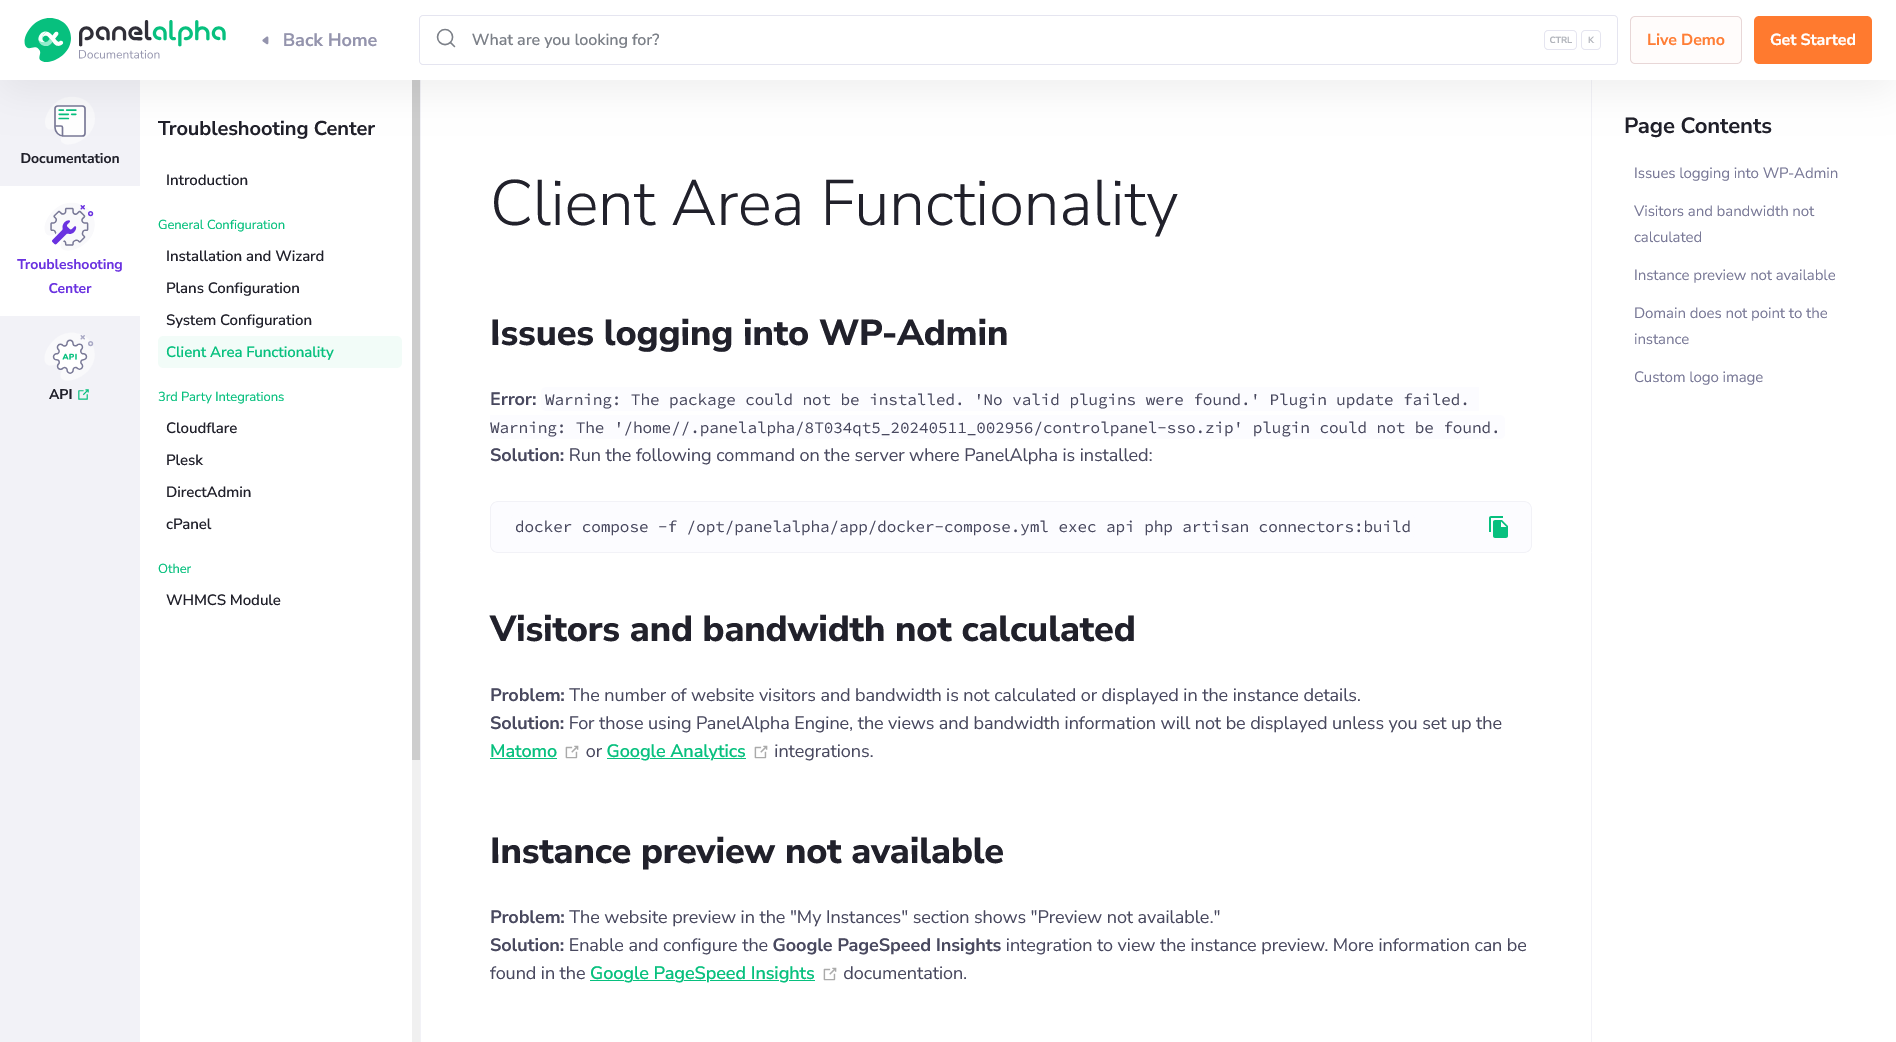Jump to 'Instance preview not available' in Page Contents

tap(1735, 275)
